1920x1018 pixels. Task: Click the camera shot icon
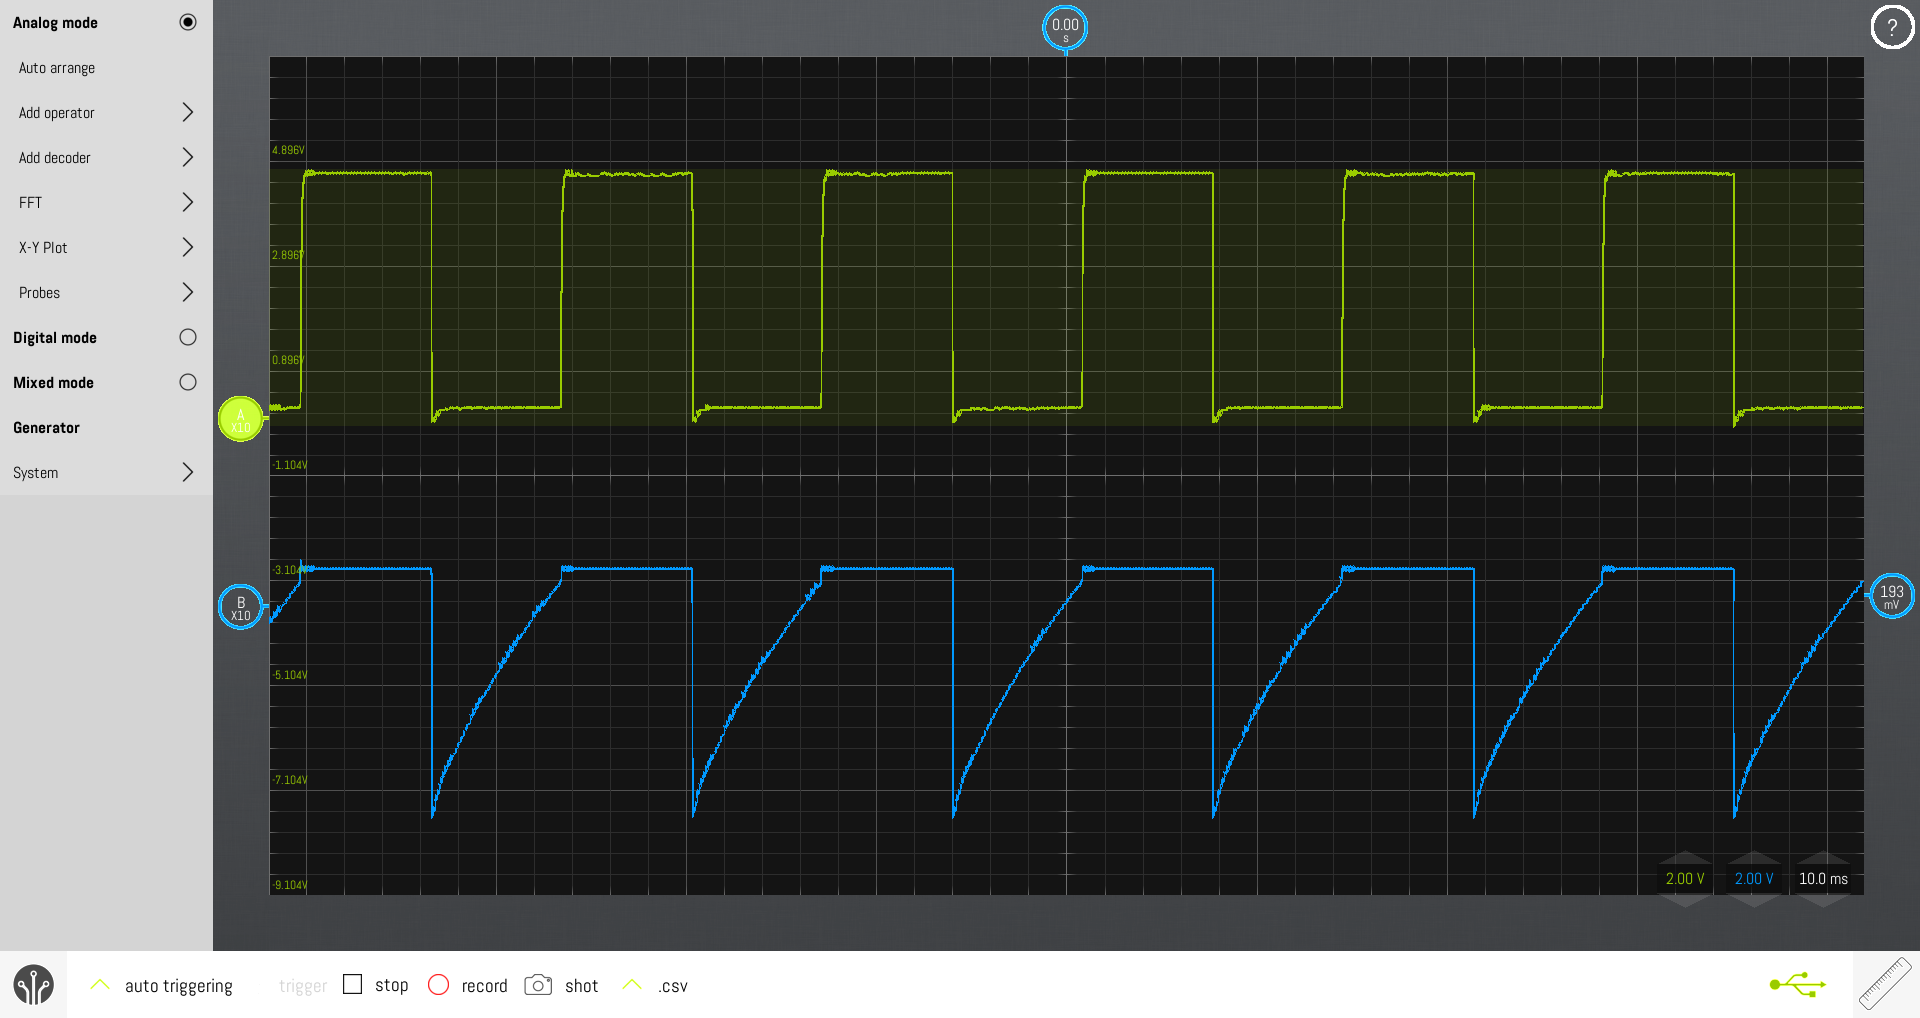[x=538, y=985]
